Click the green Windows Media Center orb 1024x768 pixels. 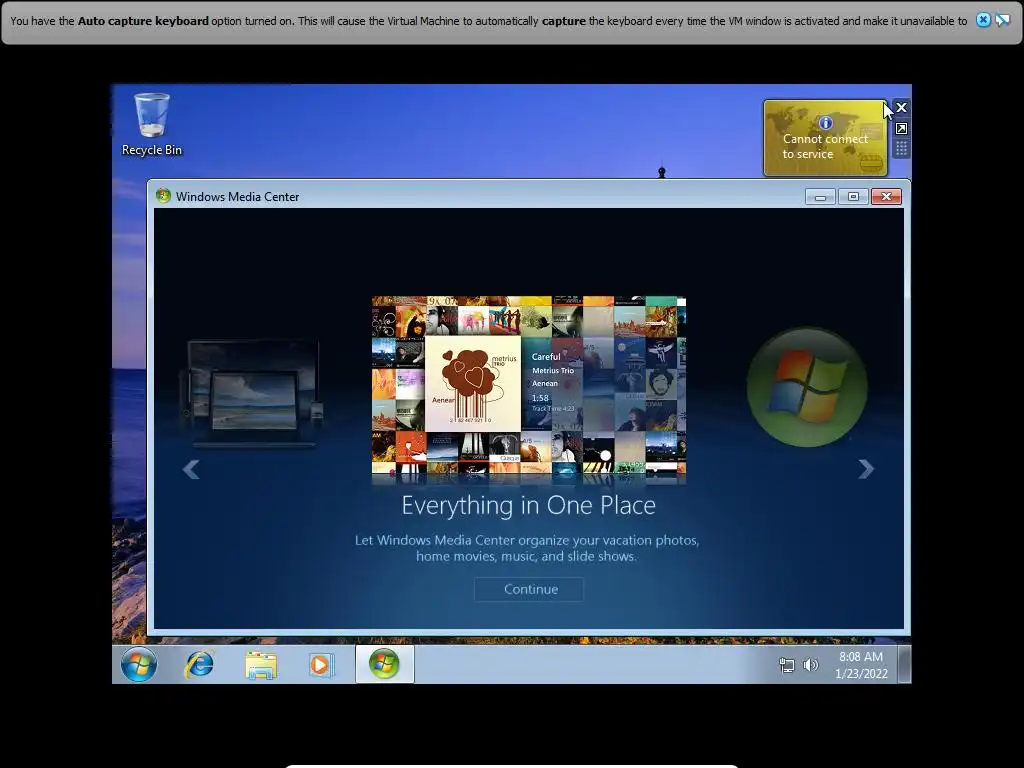tap(807, 387)
